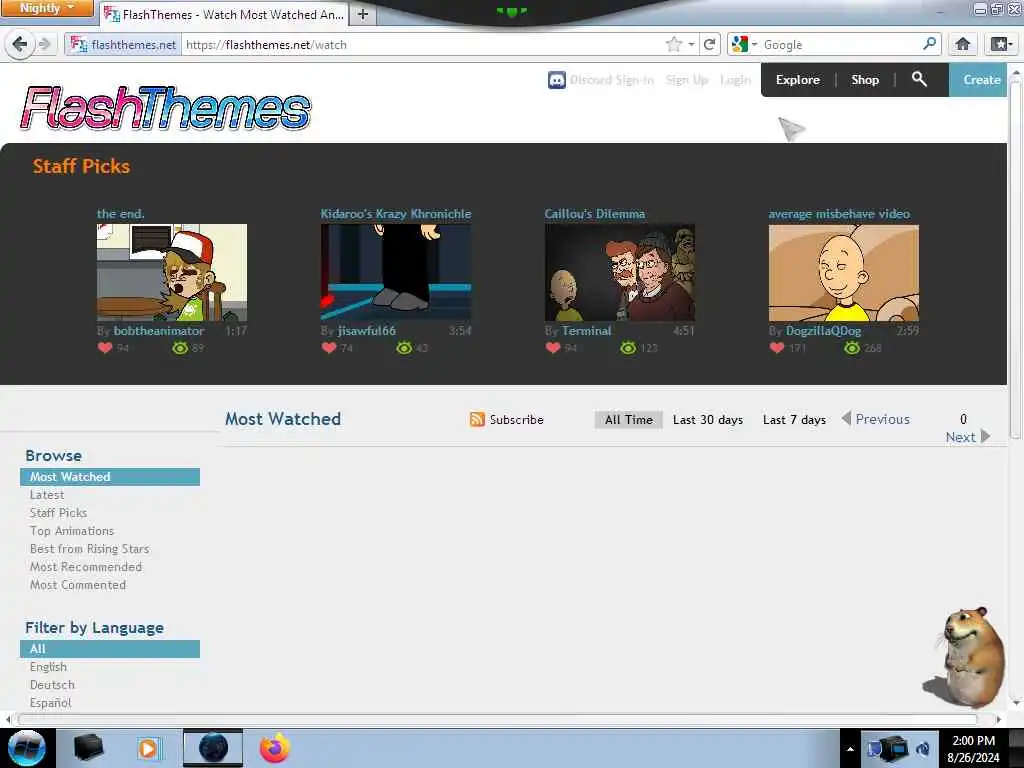Open the Nightly browser menu button

pyautogui.click(x=46, y=8)
